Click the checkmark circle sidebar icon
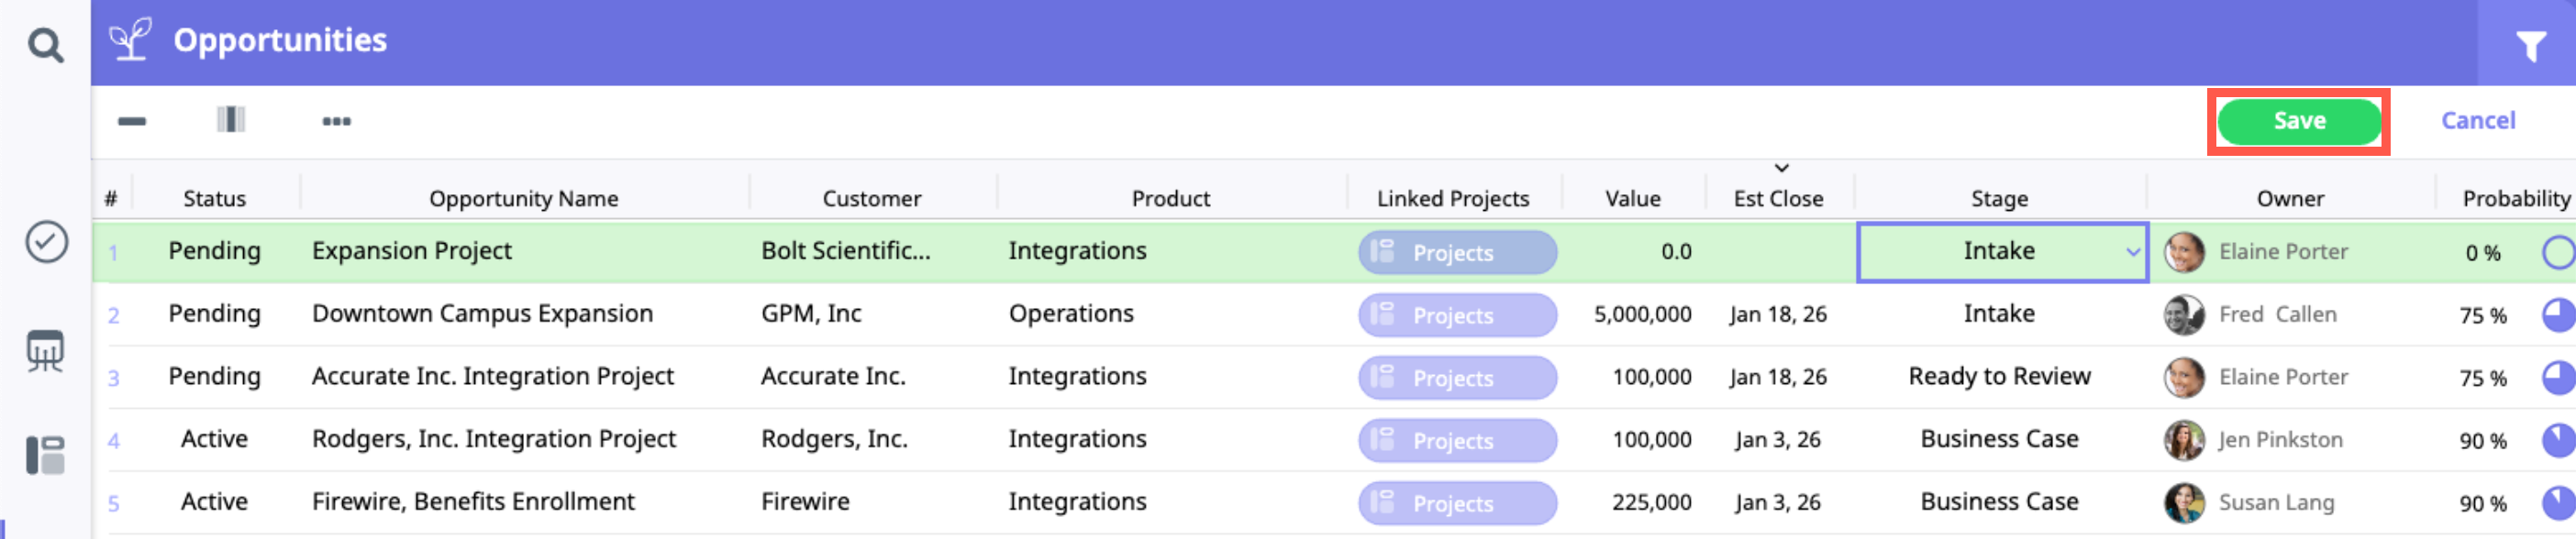The height and width of the screenshot is (539, 2576). (46, 242)
